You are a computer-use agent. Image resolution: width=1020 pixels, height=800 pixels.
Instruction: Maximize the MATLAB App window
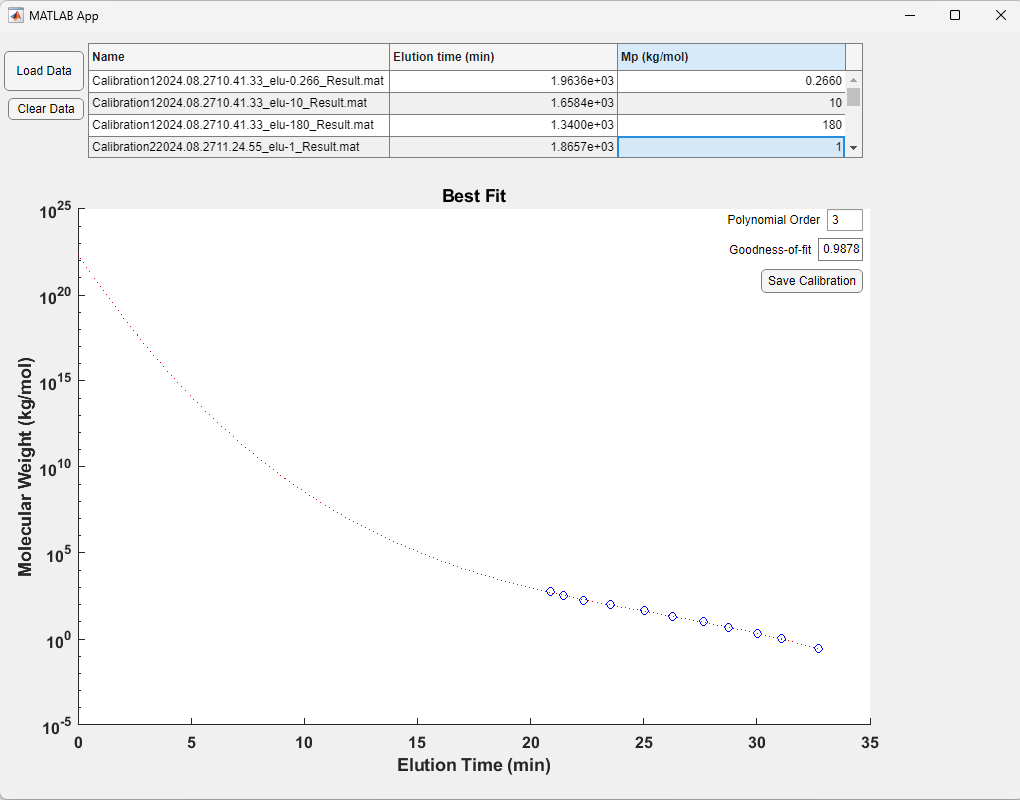pos(955,15)
